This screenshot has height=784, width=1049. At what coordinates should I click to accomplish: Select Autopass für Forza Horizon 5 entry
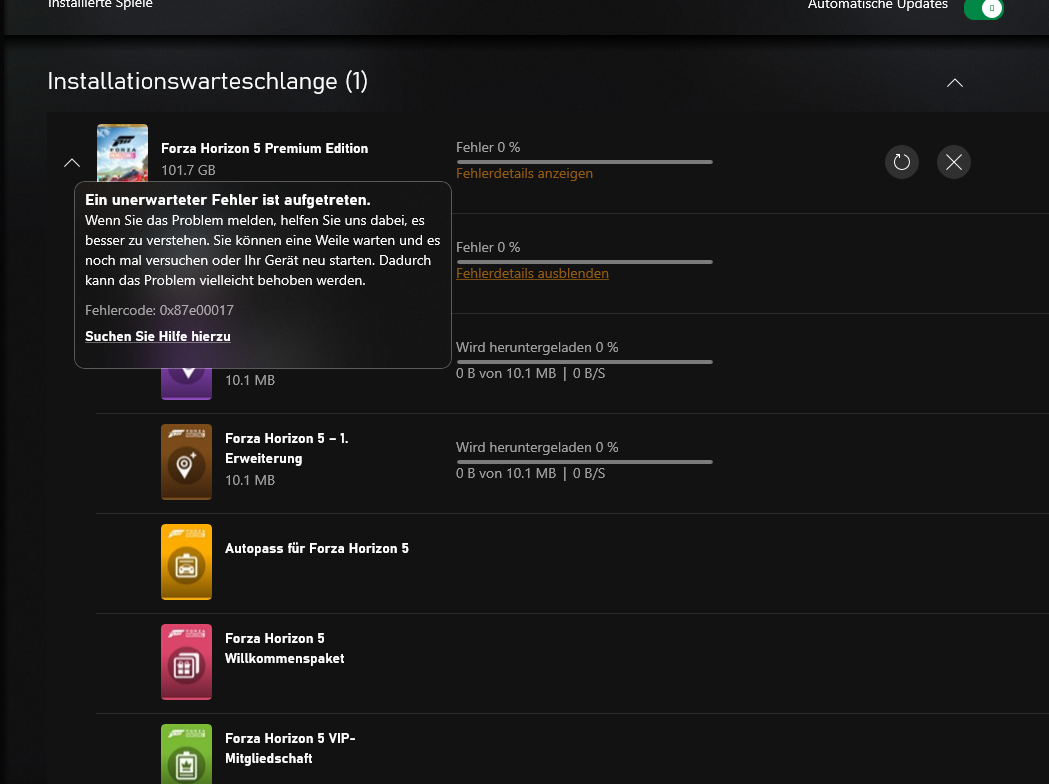click(316, 548)
